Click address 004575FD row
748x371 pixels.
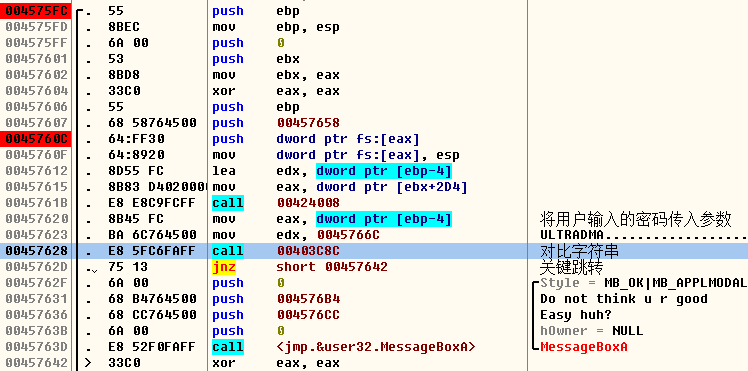pos(36,27)
